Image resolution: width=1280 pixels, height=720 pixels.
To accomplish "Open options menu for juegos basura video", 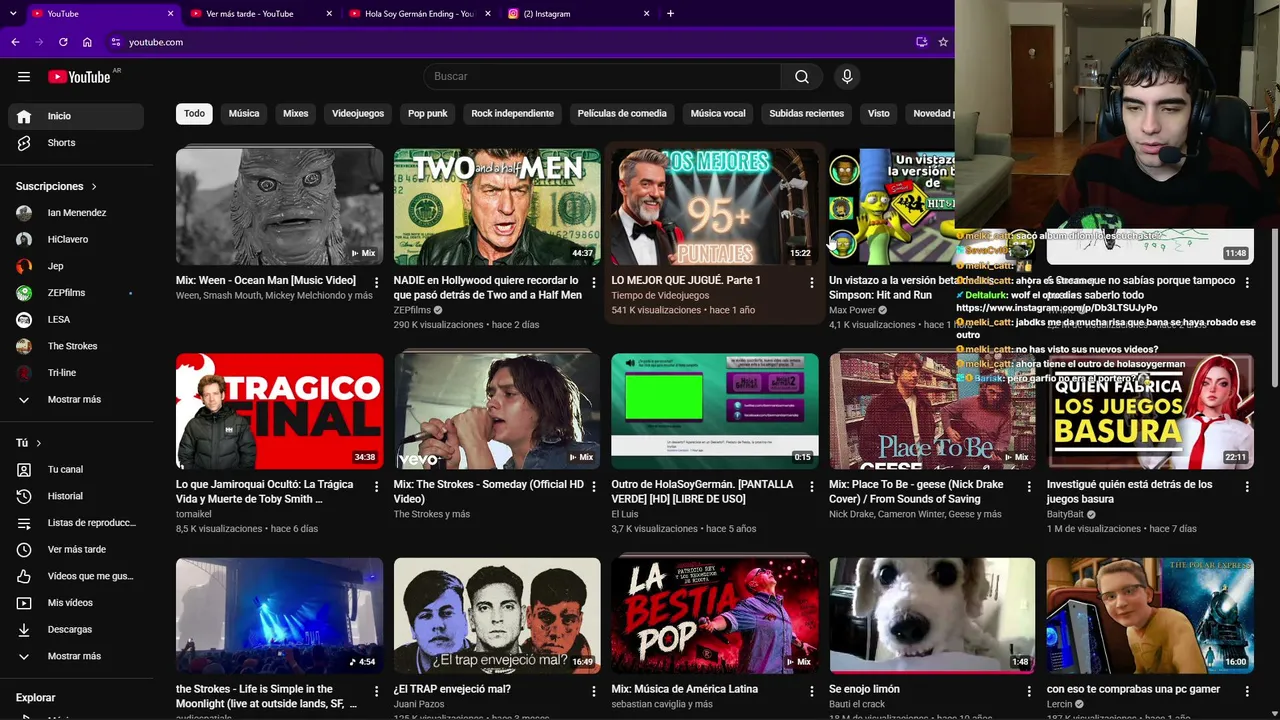I will pos(1247,487).
